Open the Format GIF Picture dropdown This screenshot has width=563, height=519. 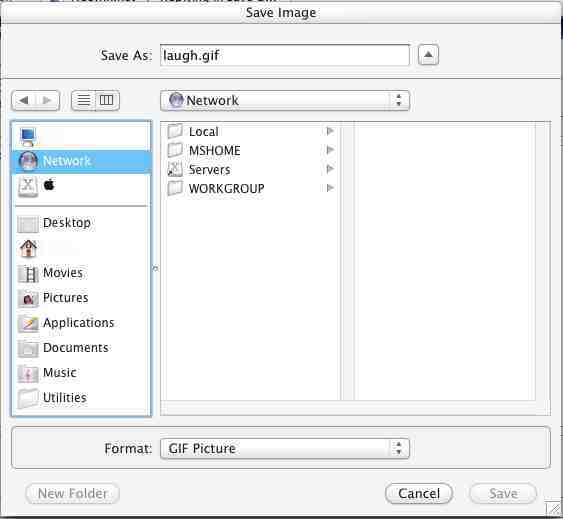click(x=285, y=448)
